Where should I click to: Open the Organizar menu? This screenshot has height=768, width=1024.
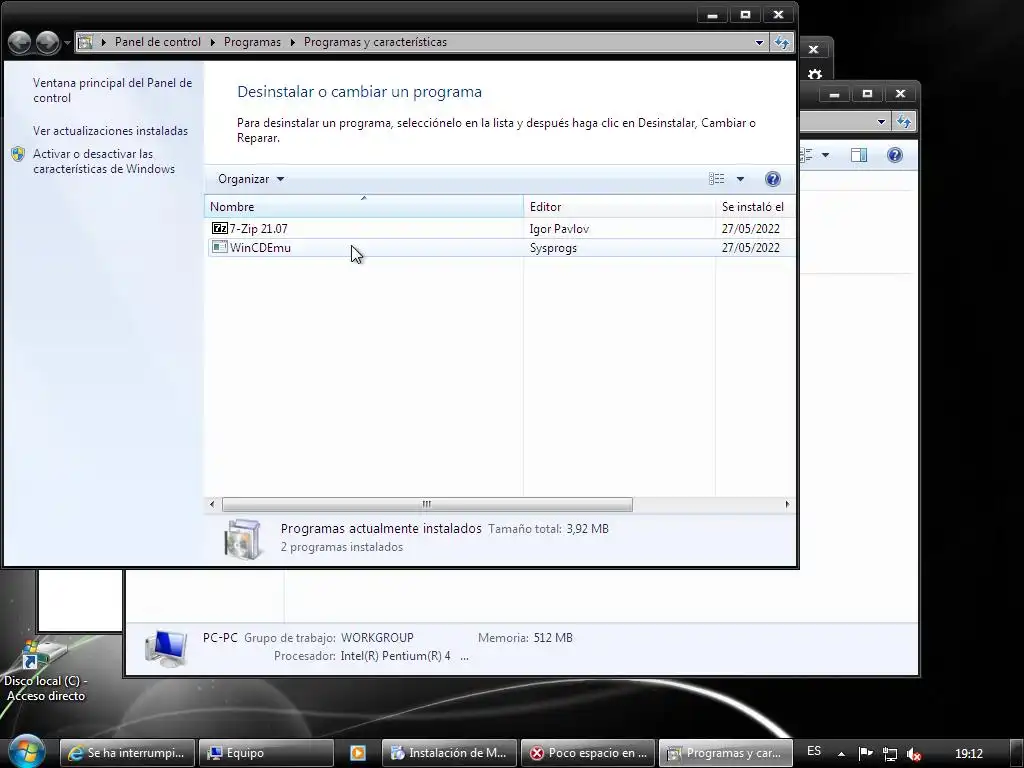251,179
